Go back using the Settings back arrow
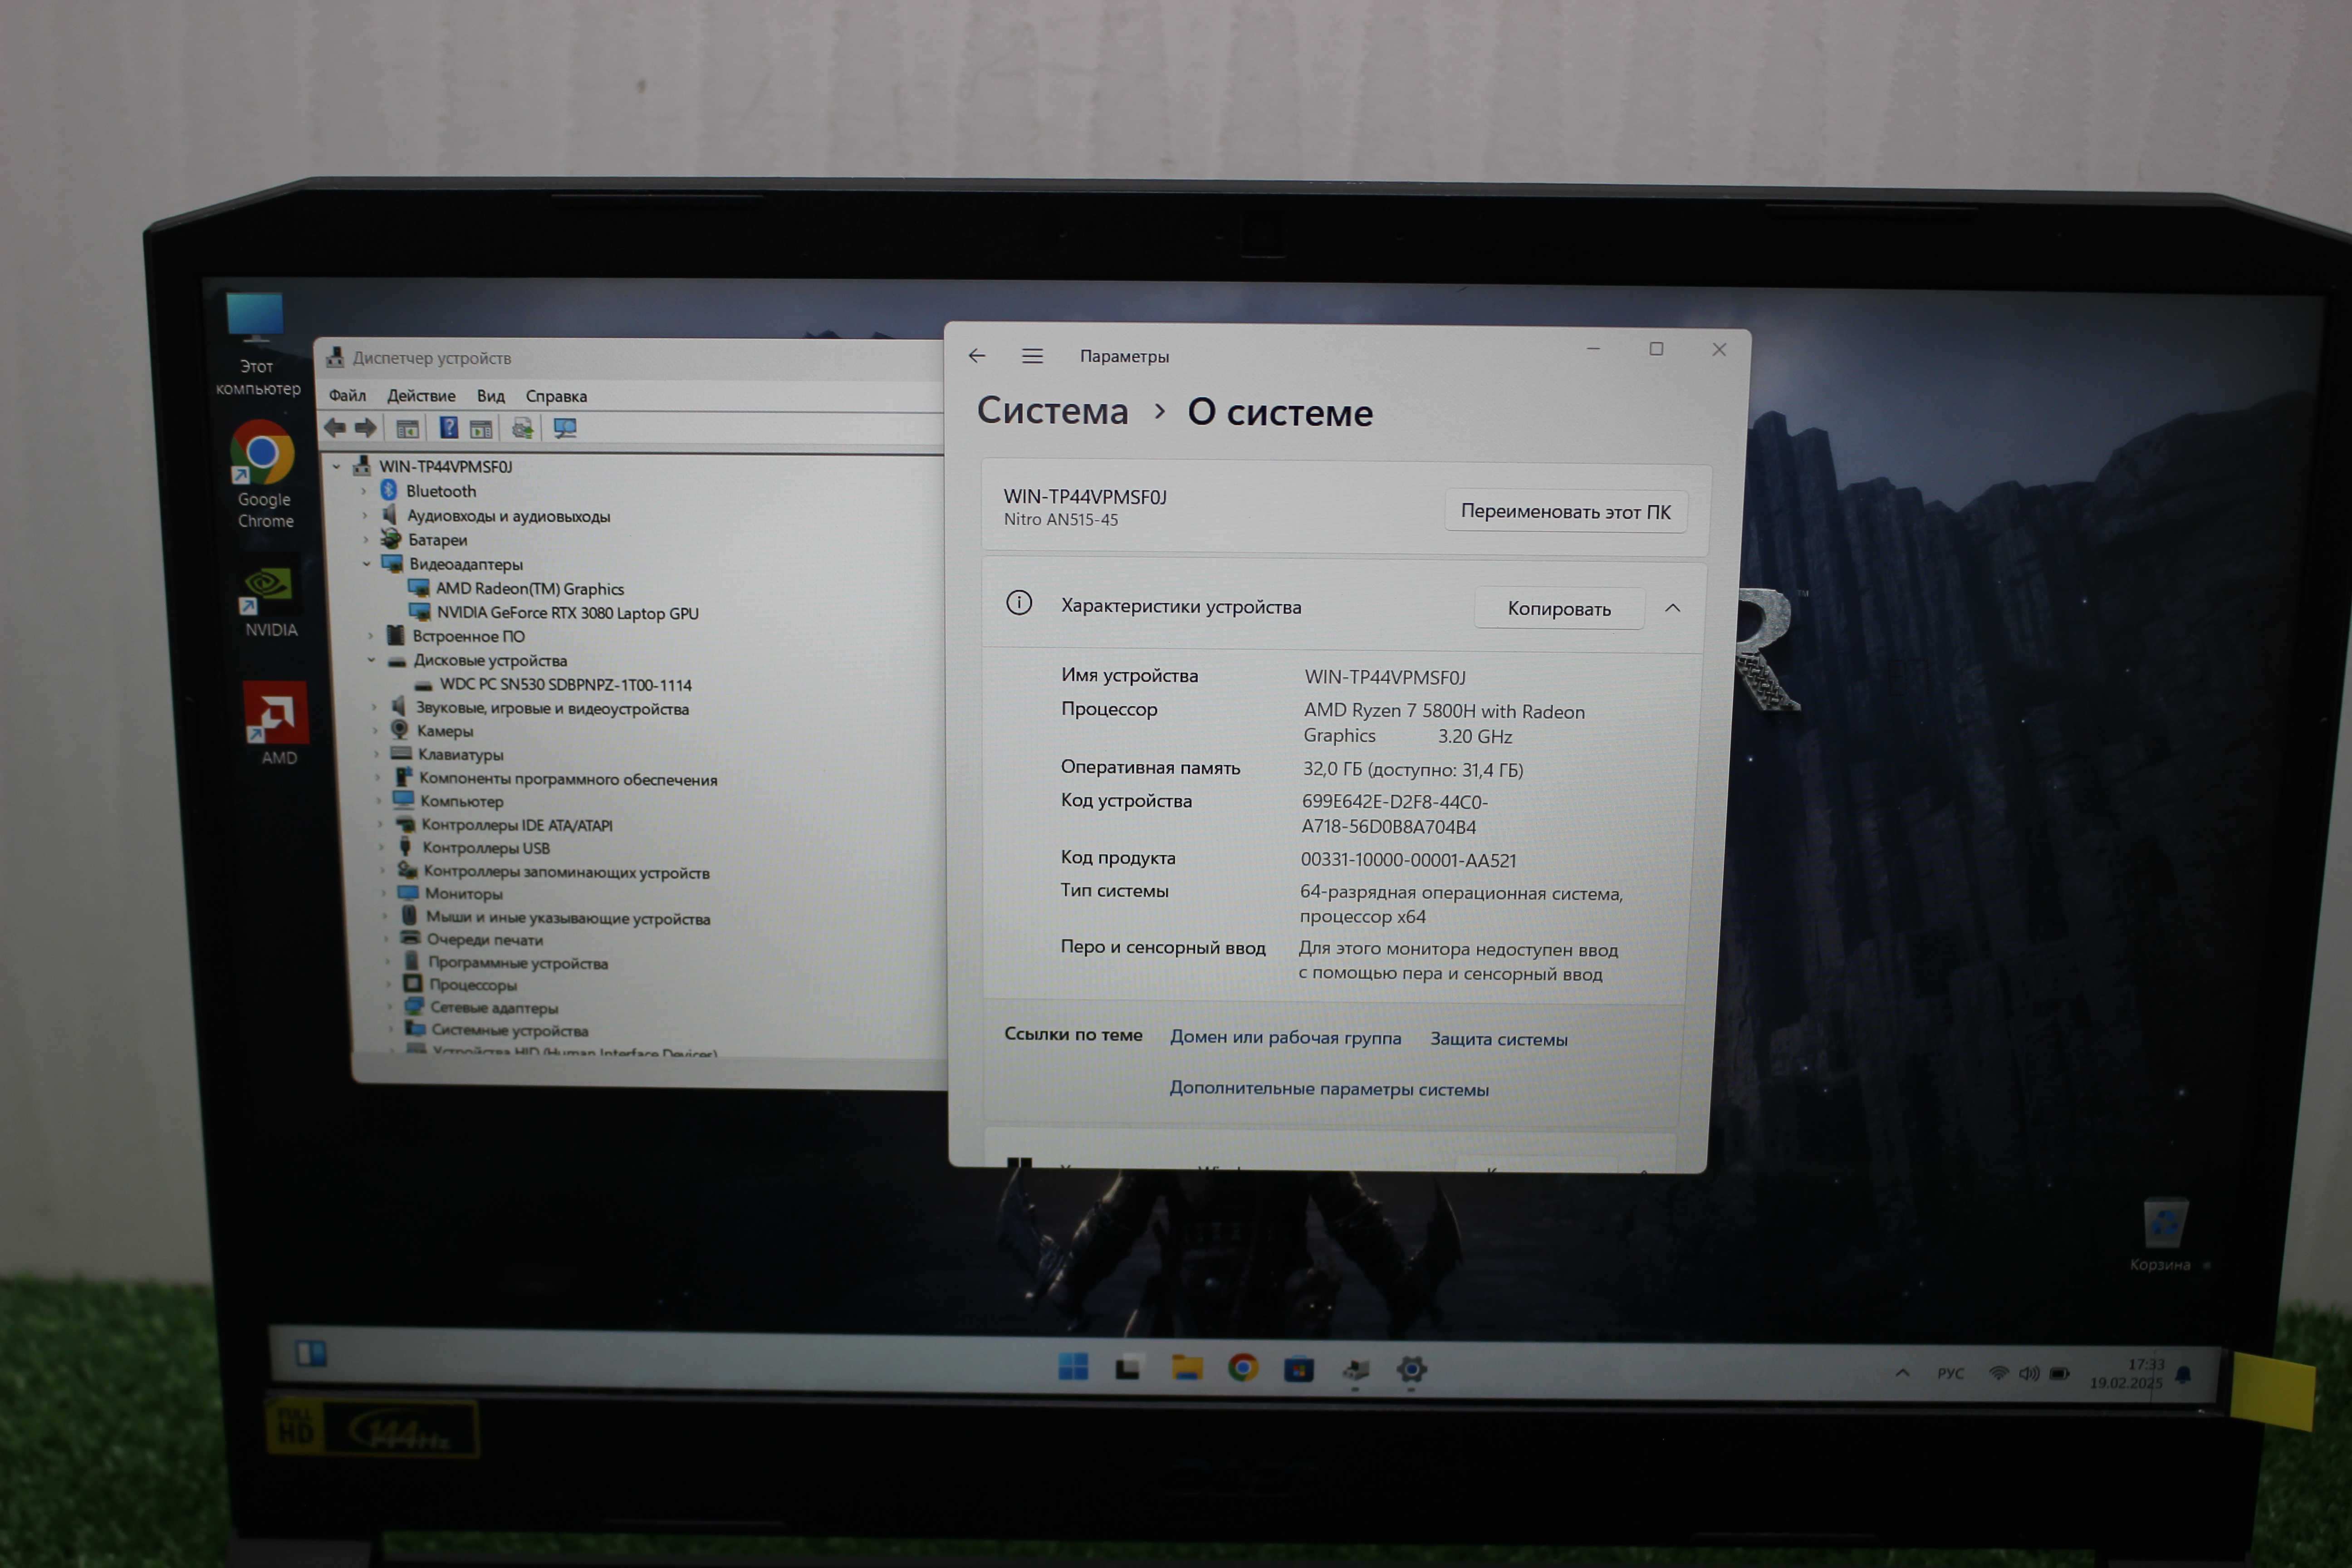This screenshot has height=1568, width=2352. (977, 356)
